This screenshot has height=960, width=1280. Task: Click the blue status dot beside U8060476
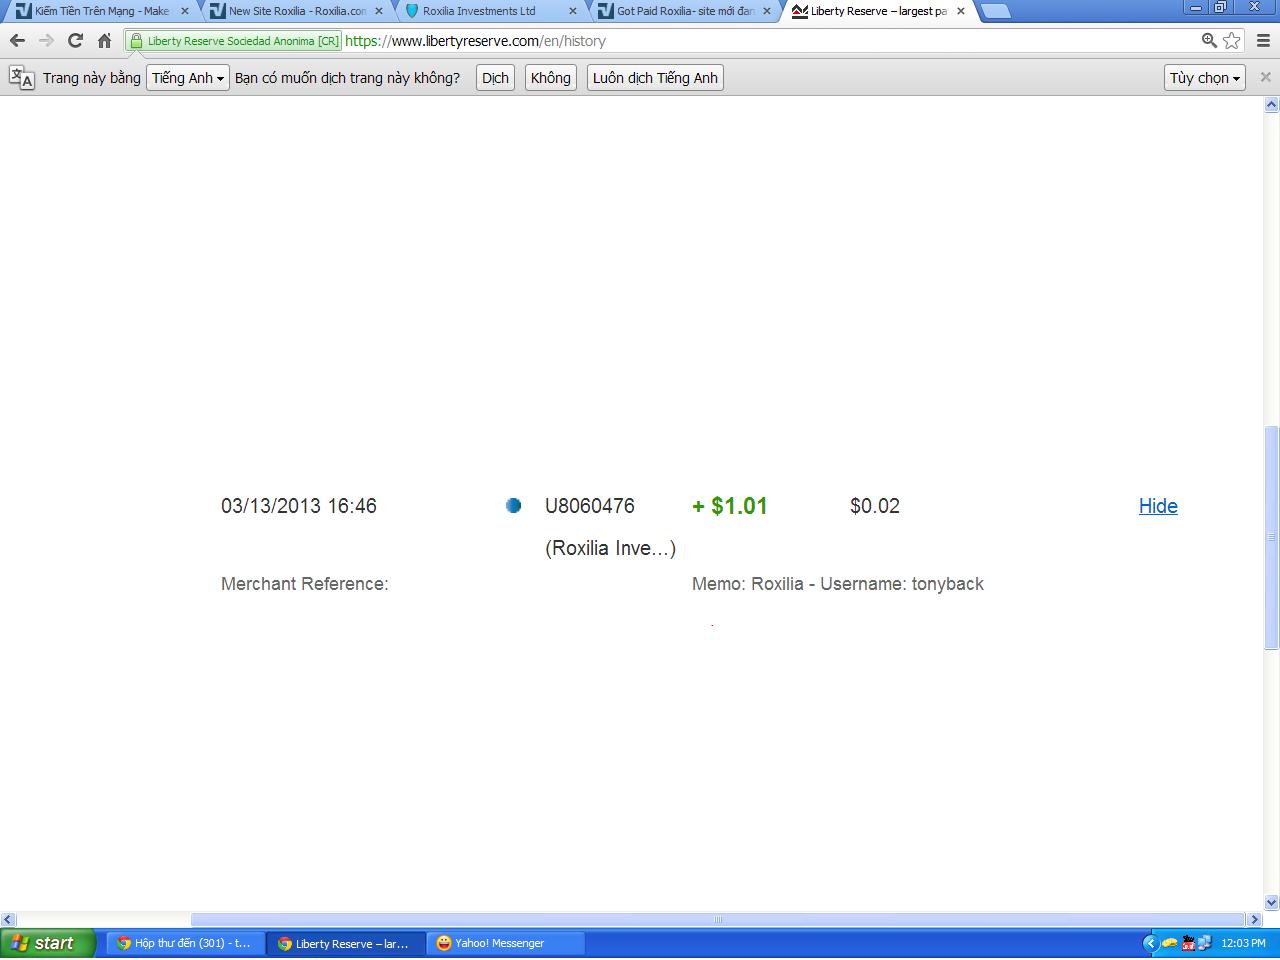tap(514, 506)
